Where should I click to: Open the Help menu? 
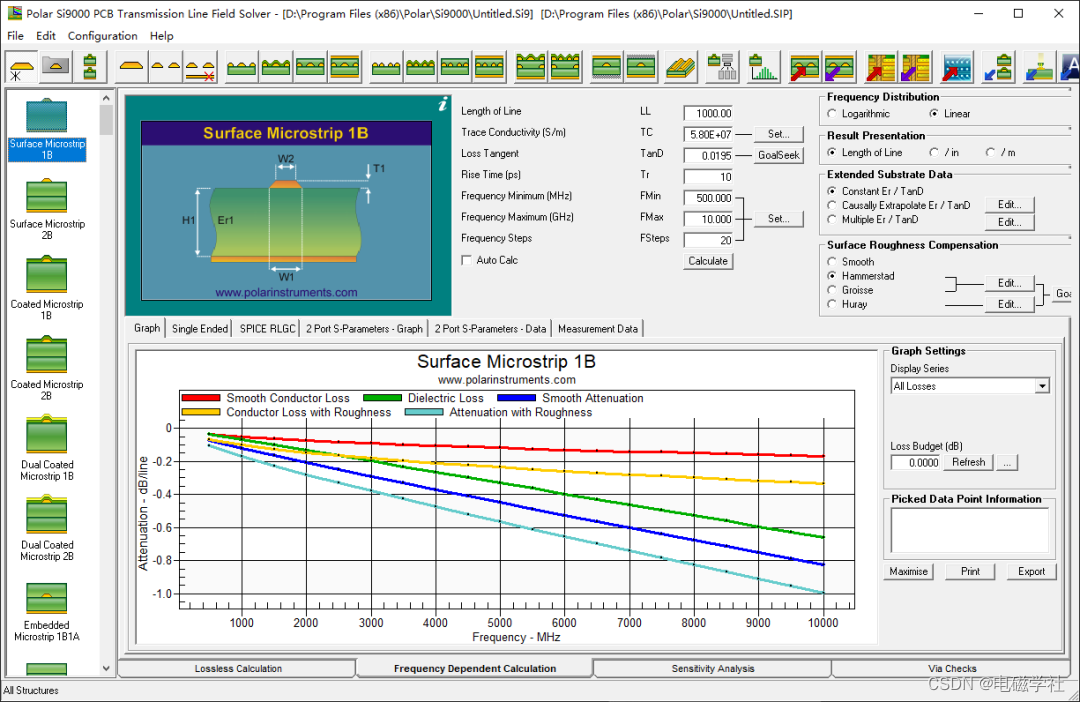tap(162, 36)
